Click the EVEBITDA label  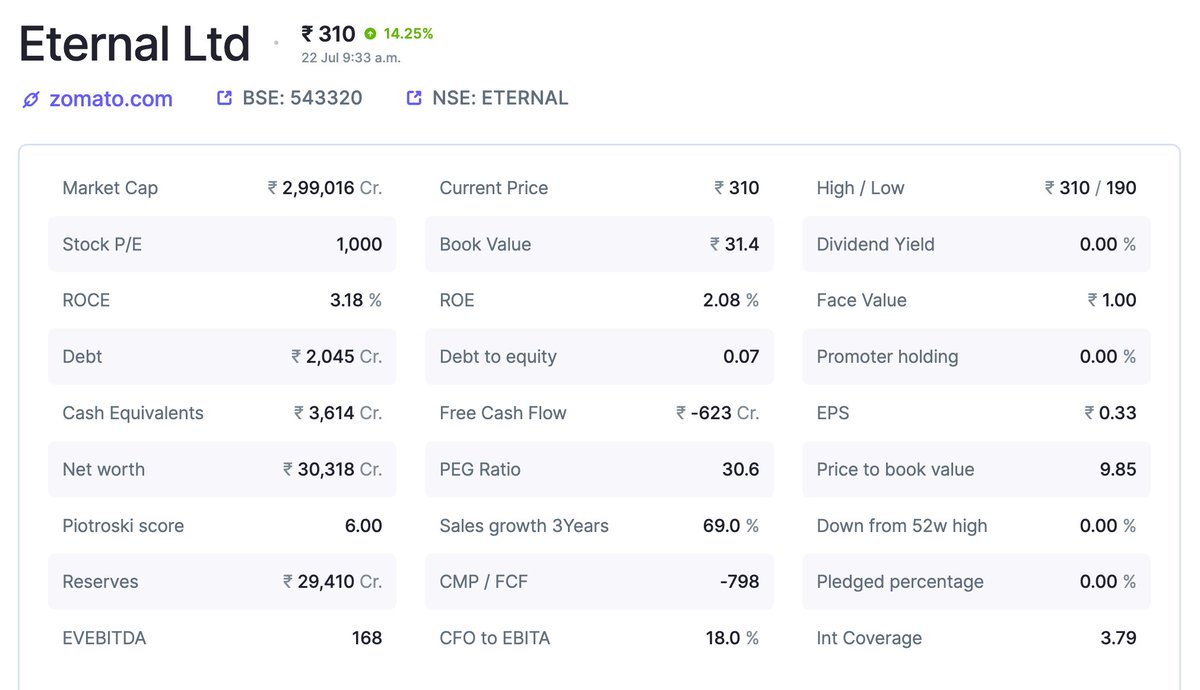[104, 638]
